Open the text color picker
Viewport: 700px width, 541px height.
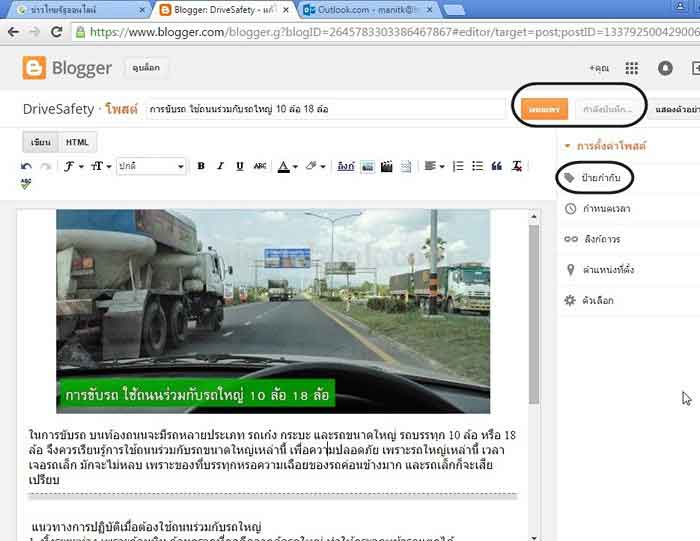tap(287, 166)
